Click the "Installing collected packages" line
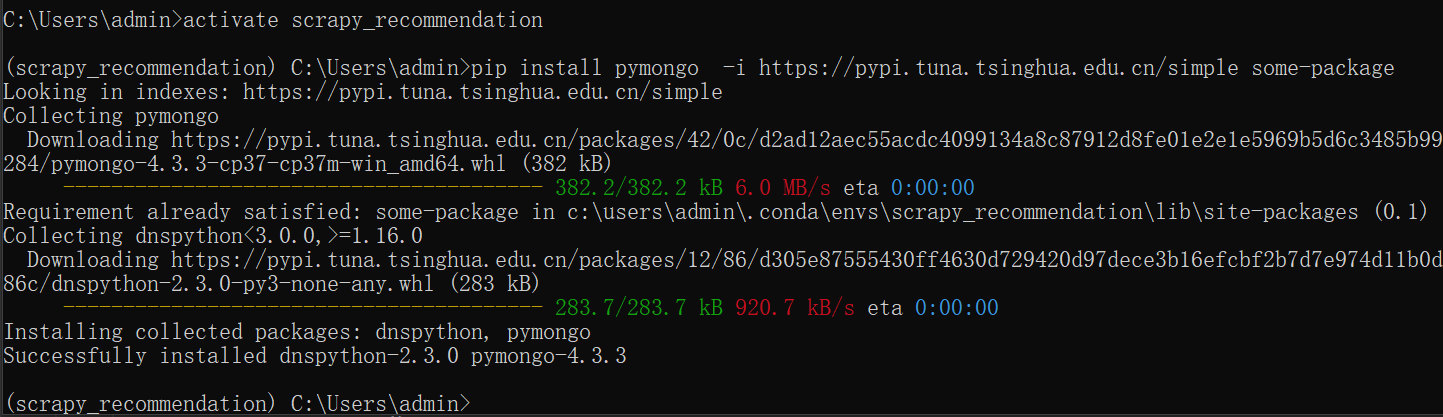The image size is (1443, 417). [297, 332]
